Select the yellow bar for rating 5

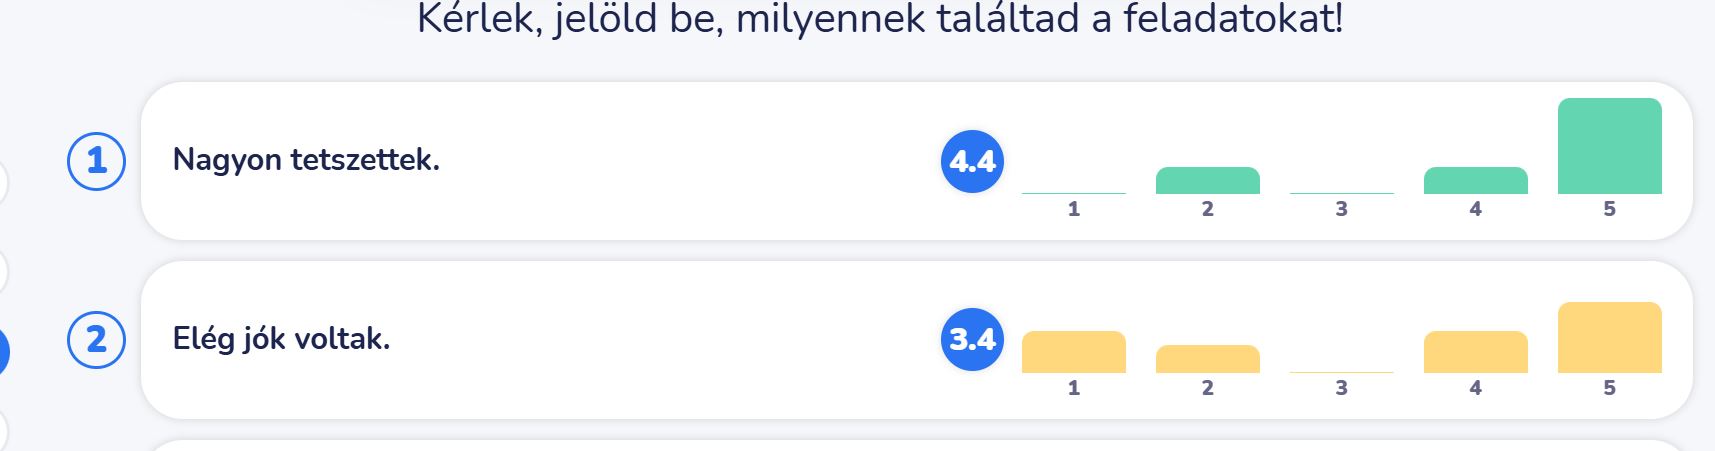click(1609, 338)
